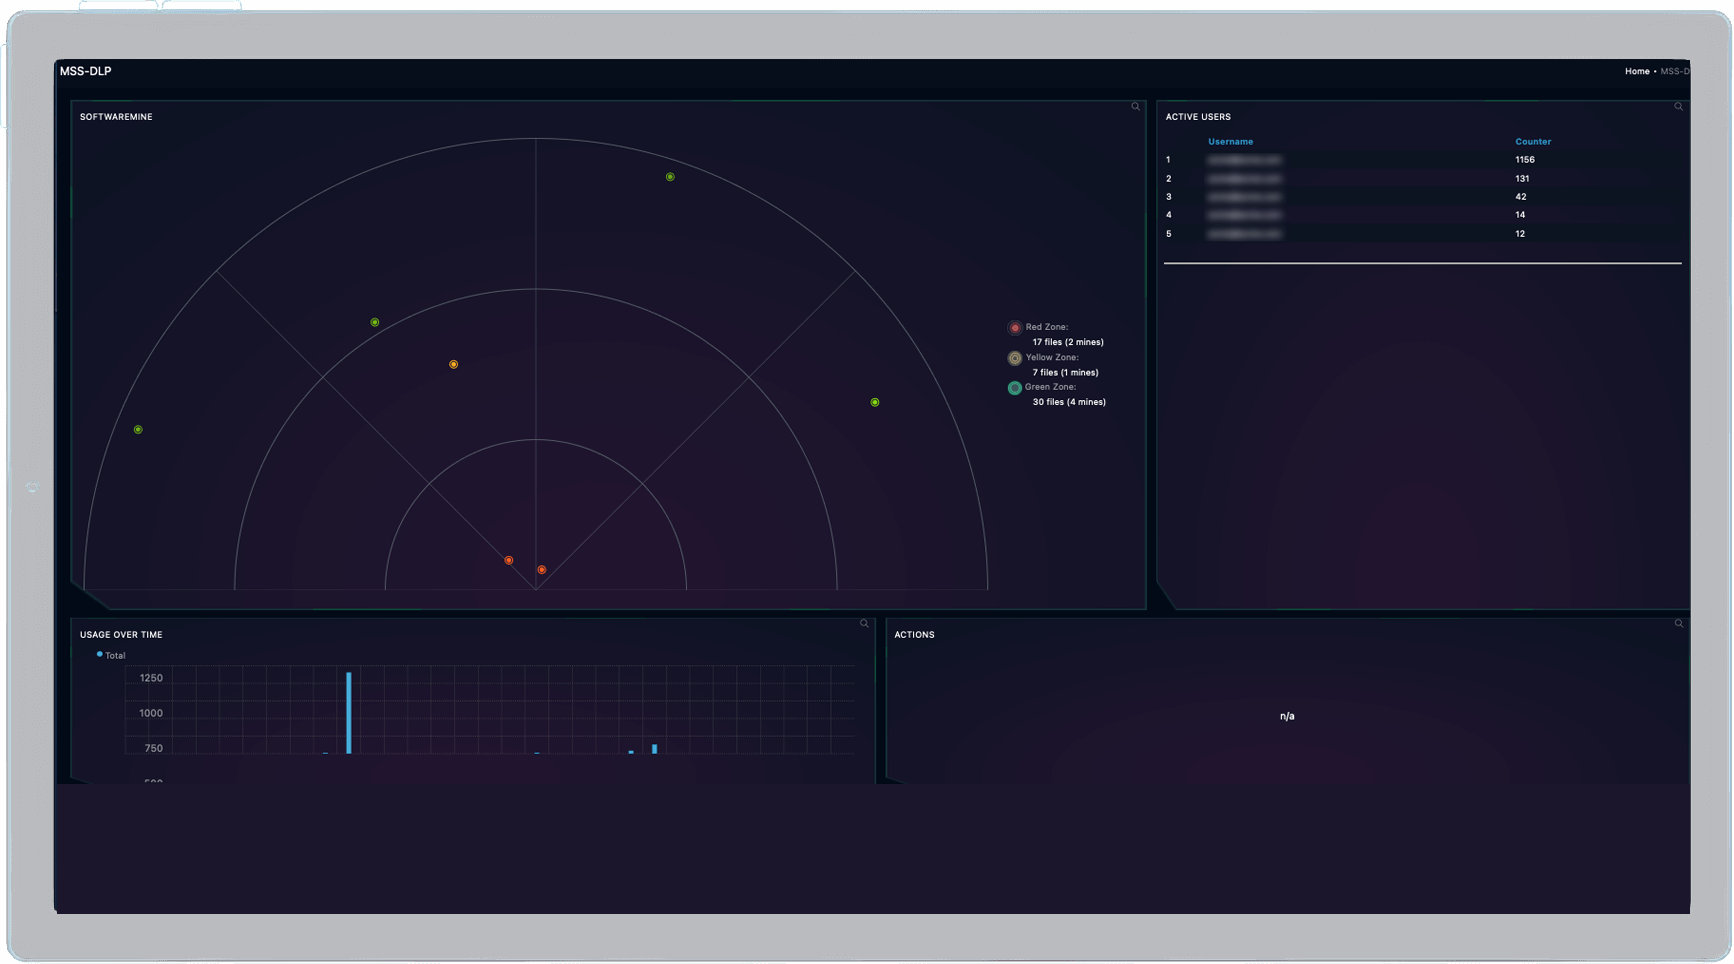Go to Home breadcrumb link

(1637, 71)
